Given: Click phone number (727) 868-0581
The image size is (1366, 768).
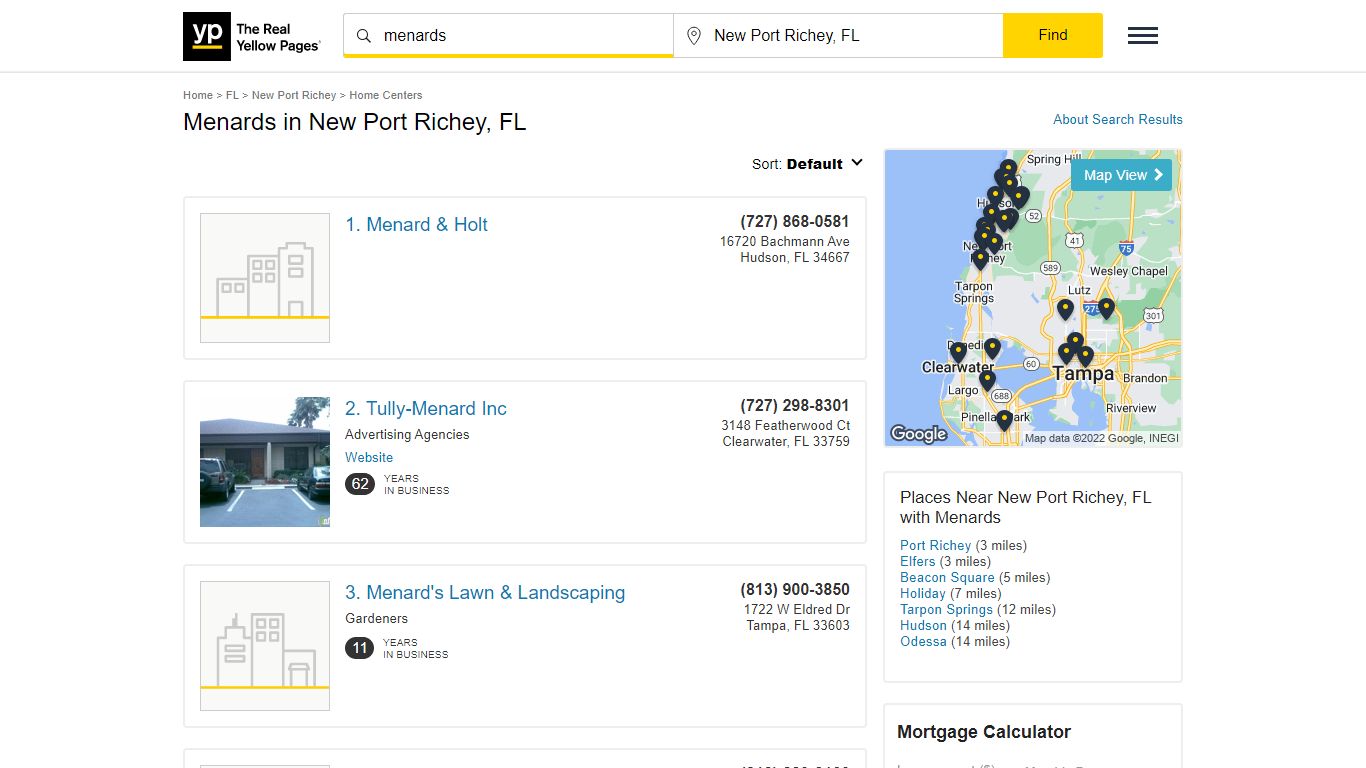Looking at the screenshot, I should point(795,221).
